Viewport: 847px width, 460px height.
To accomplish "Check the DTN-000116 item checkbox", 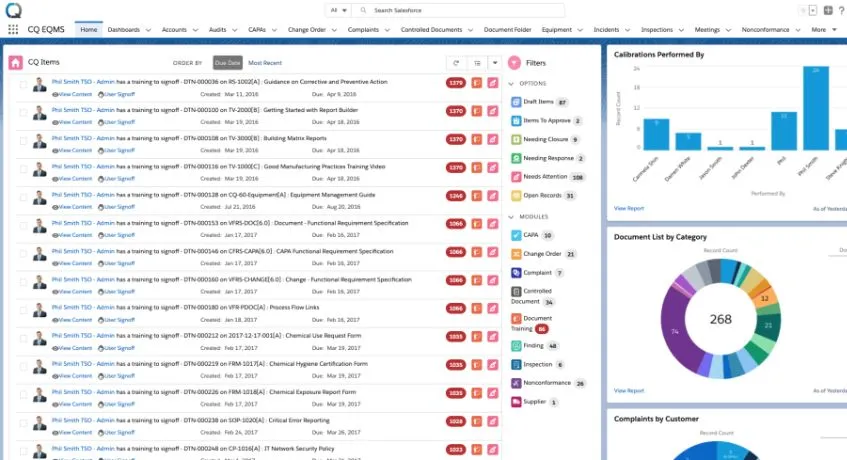I will 23,169.
